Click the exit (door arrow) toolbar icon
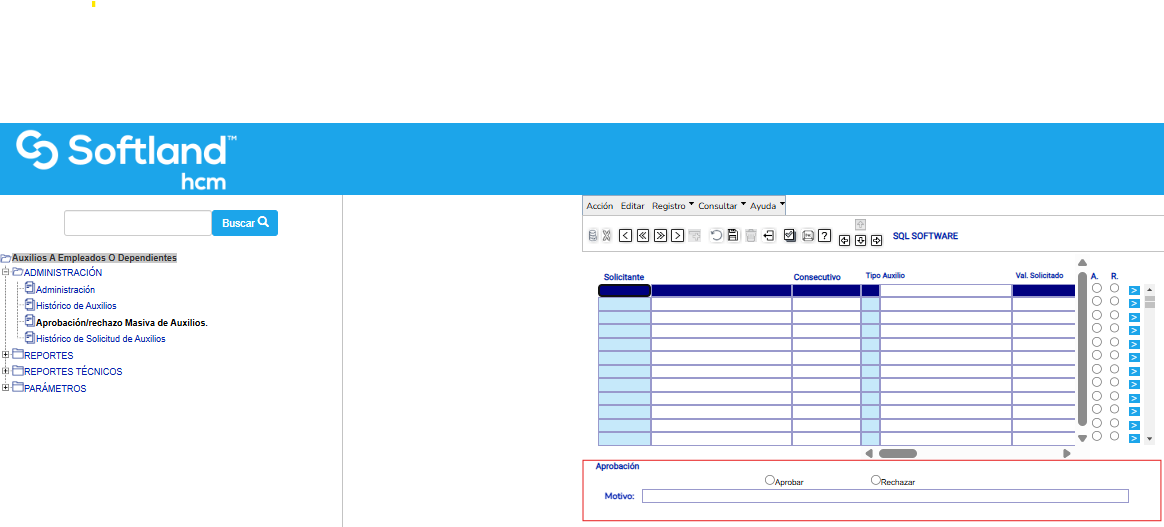Screen dimensions: 1164x527 tap(769, 236)
